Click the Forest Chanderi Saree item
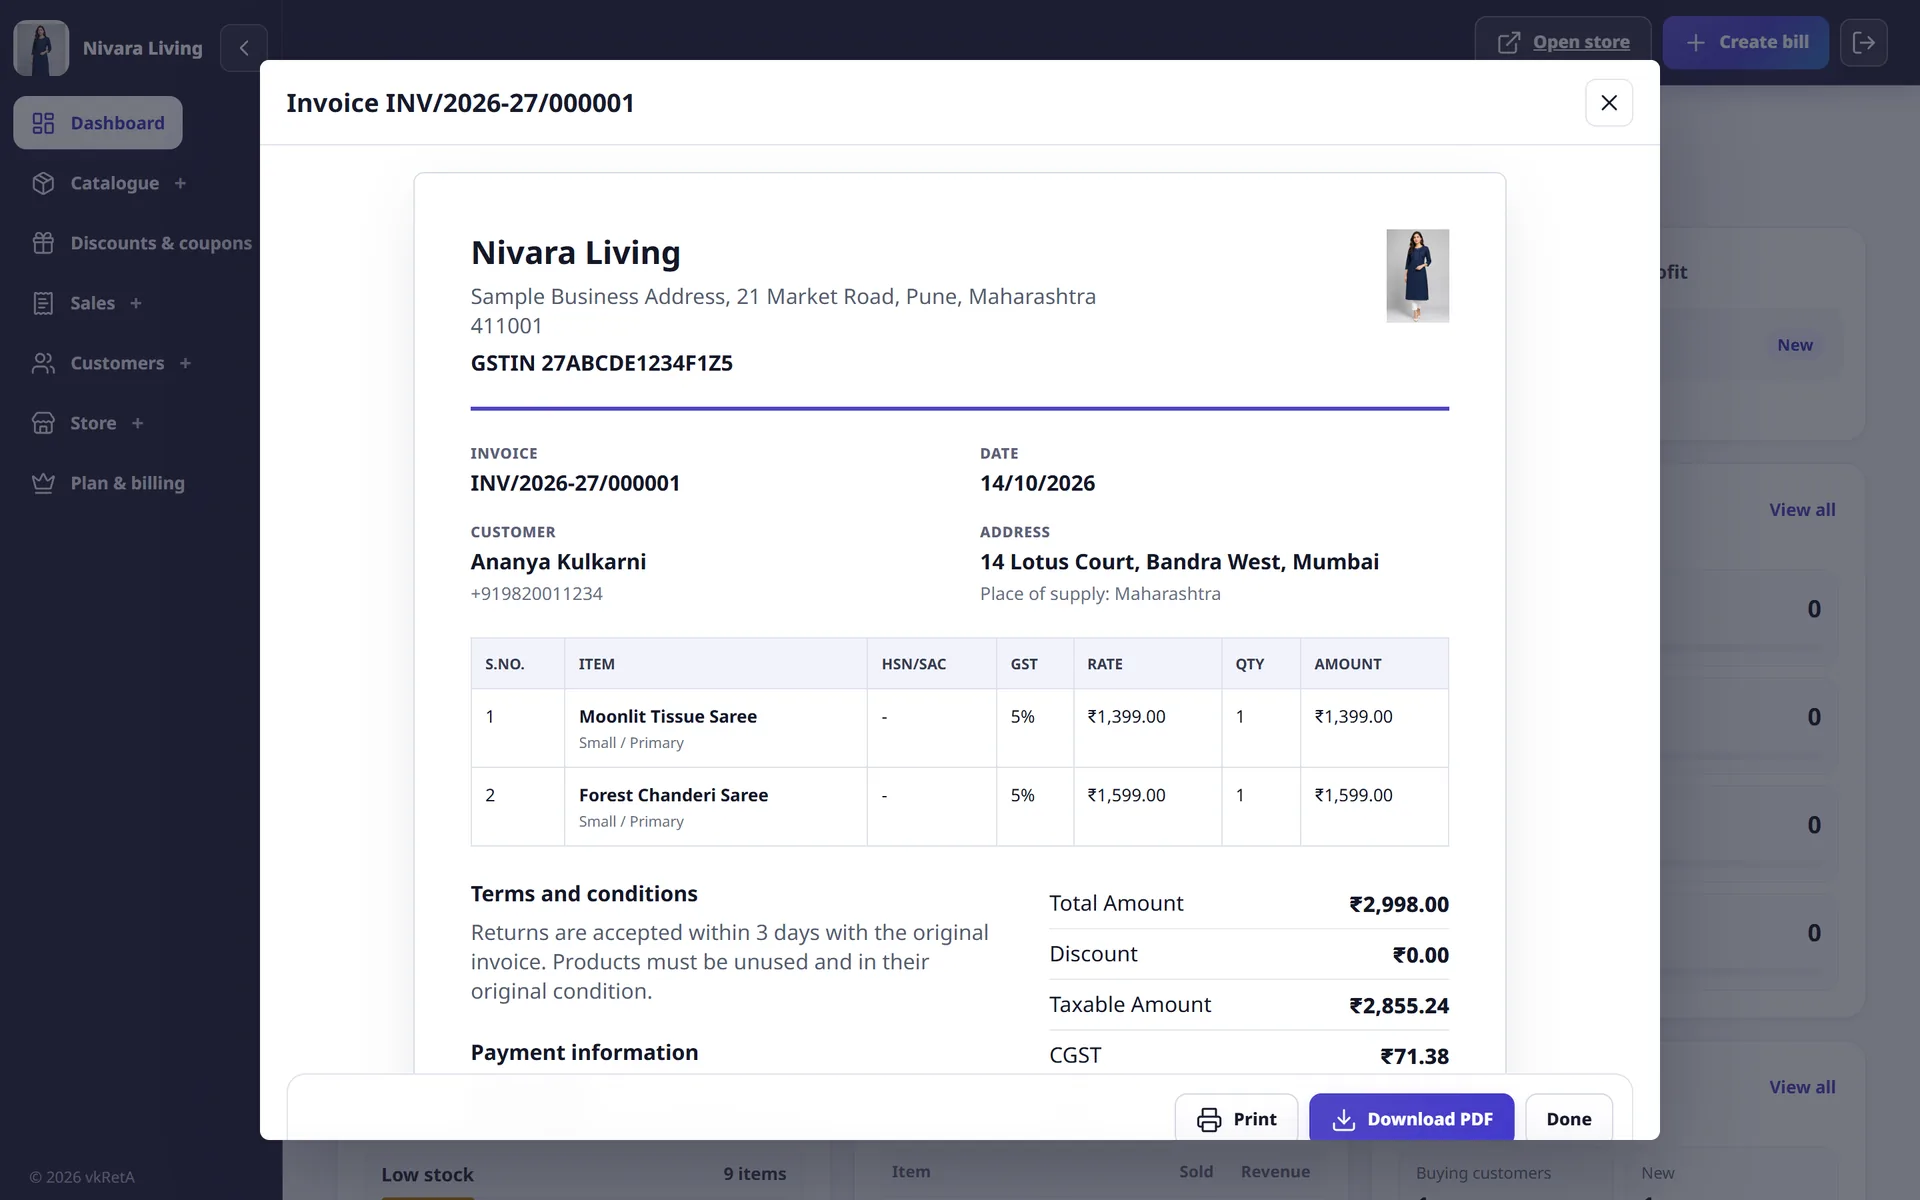 pyautogui.click(x=673, y=795)
